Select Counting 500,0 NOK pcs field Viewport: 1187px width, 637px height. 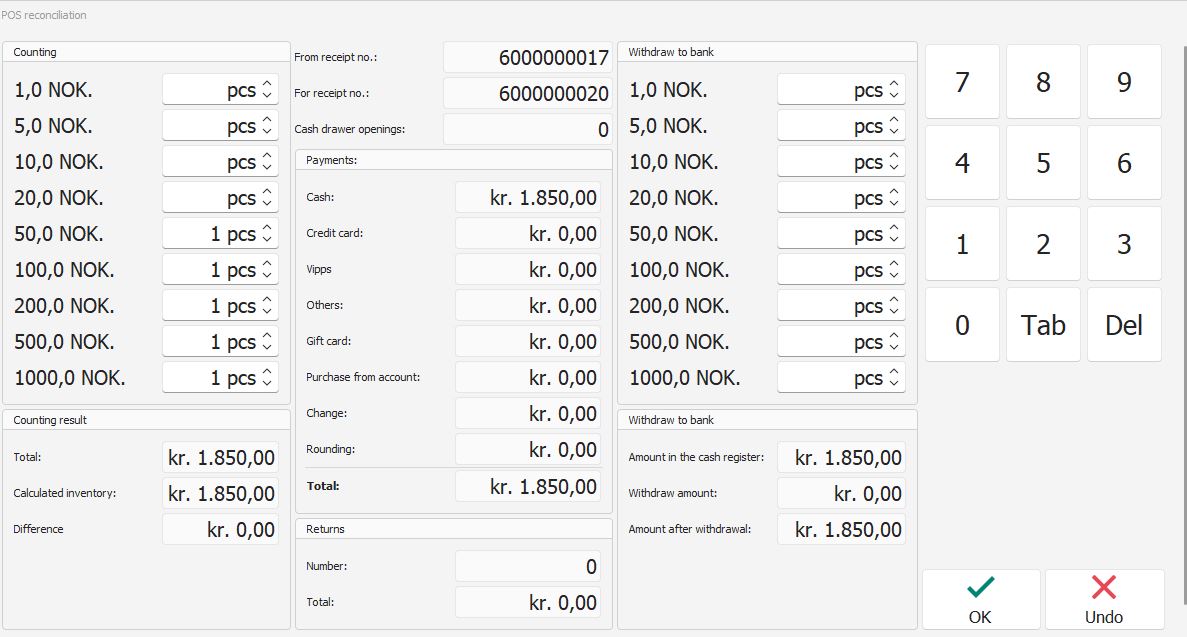(x=220, y=342)
